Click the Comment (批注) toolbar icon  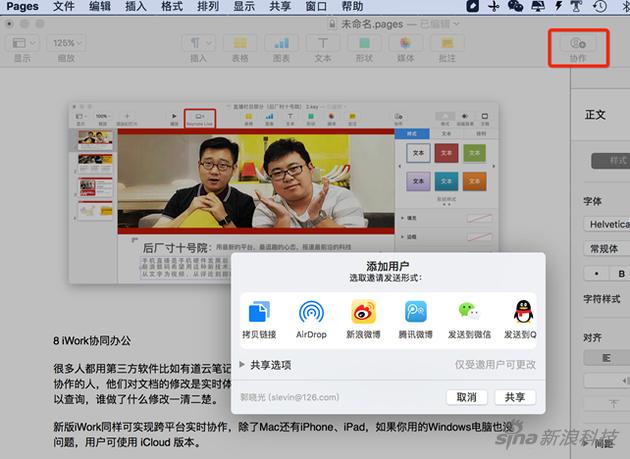click(x=447, y=43)
